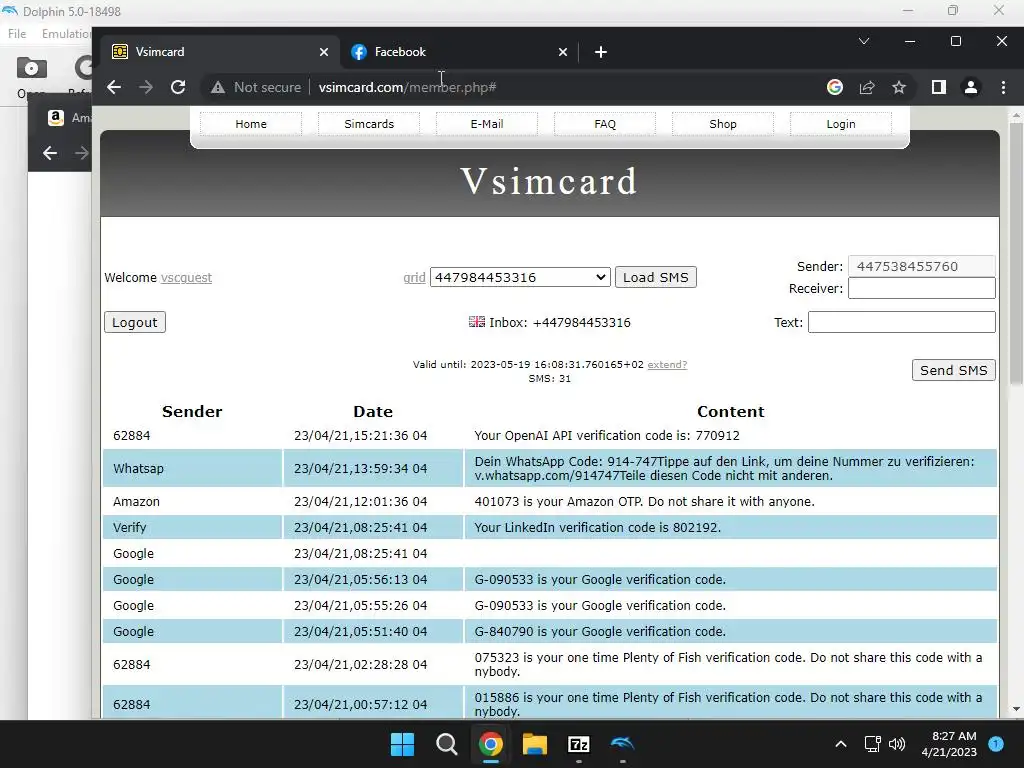The width and height of the screenshot is (1024, 768).
Task: Click the UK flag icon beside Inbox
Action: (477, 321)
